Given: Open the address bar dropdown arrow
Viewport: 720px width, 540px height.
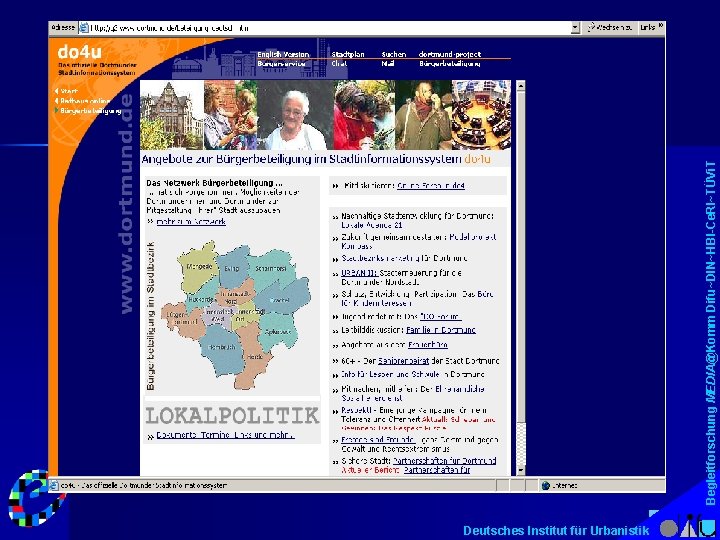Looking at the screenshot, I should click(575, 28).
